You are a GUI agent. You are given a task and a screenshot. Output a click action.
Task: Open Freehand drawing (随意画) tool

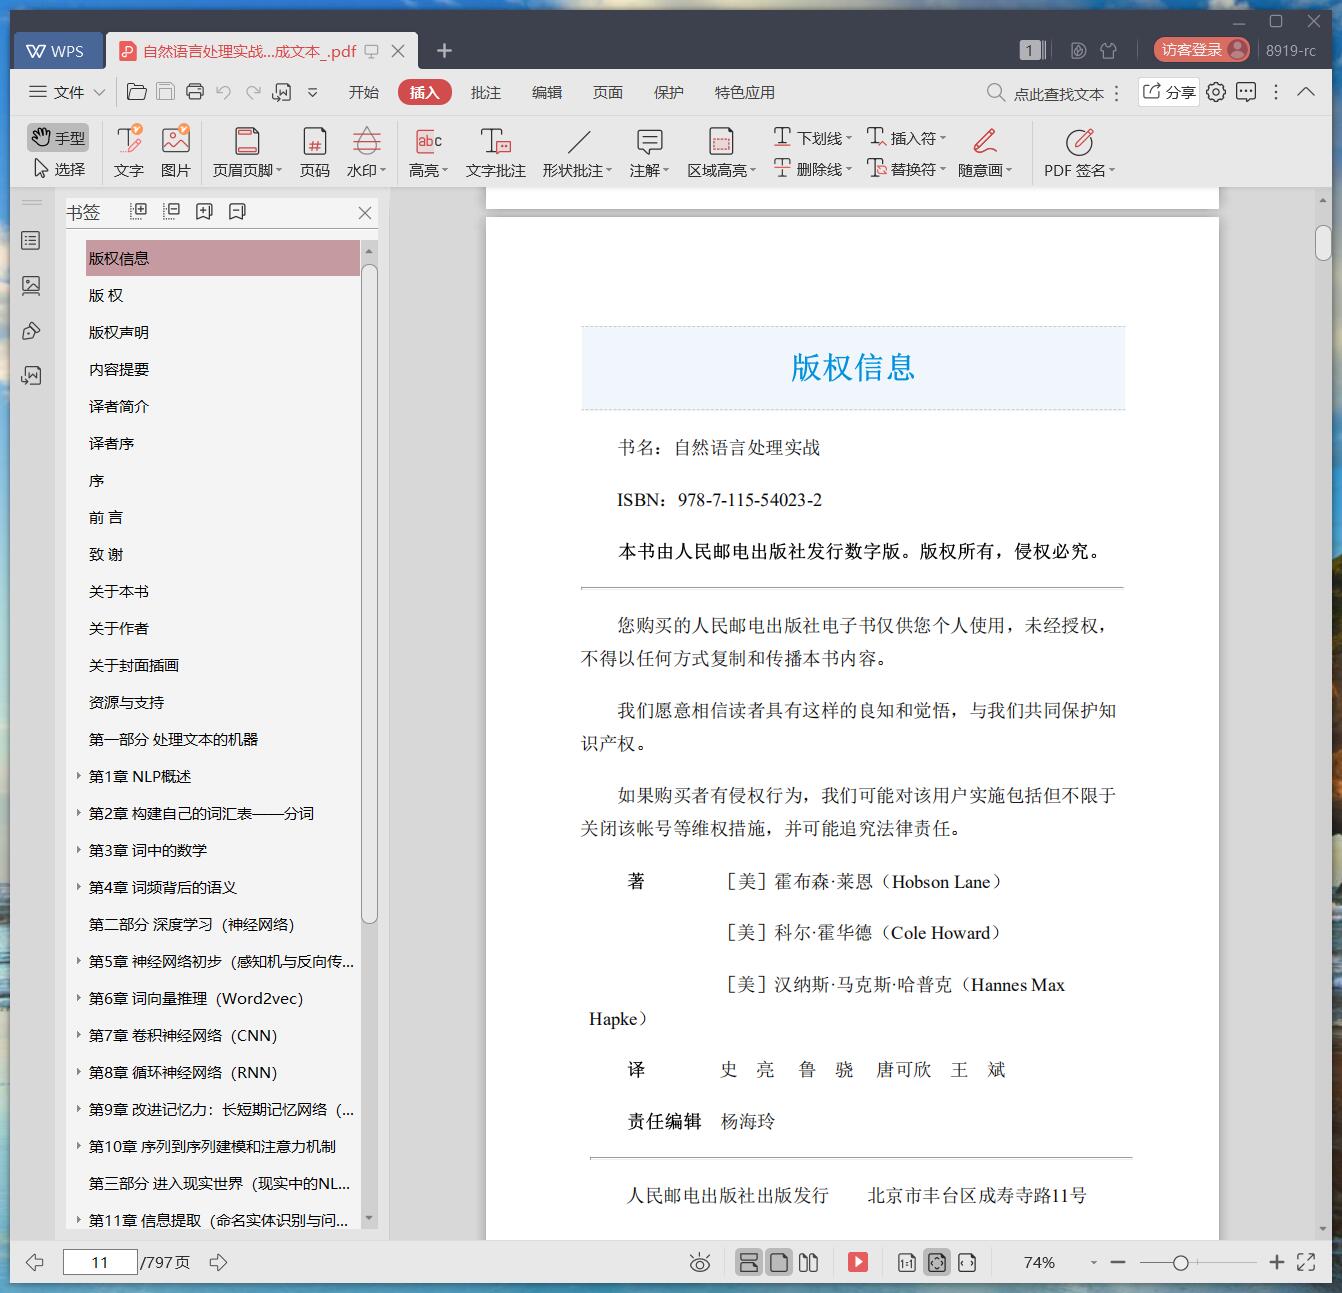tap(985, 152)
